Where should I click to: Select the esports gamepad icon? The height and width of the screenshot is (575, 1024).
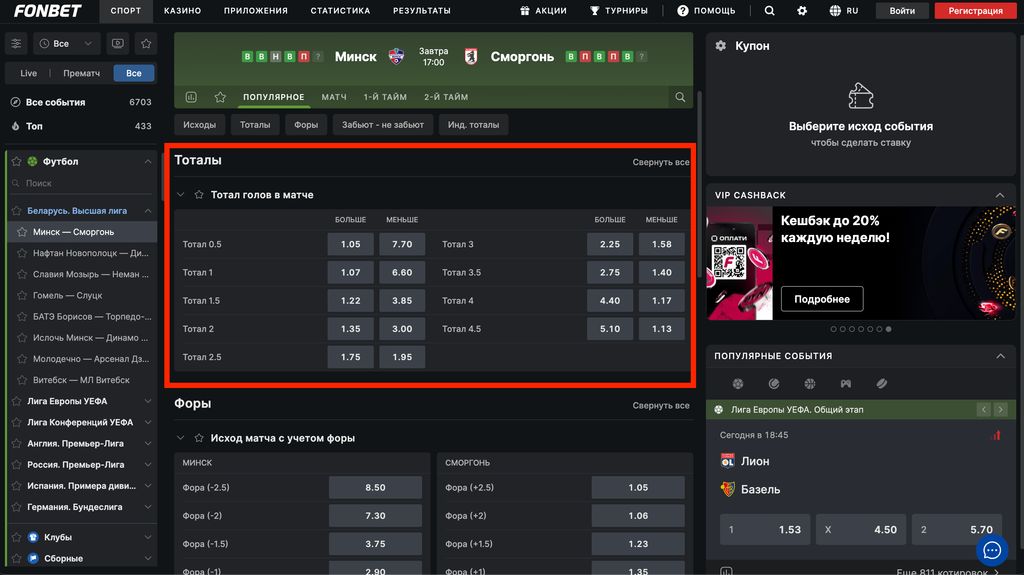pyautogui.click(x=845, y=383)
